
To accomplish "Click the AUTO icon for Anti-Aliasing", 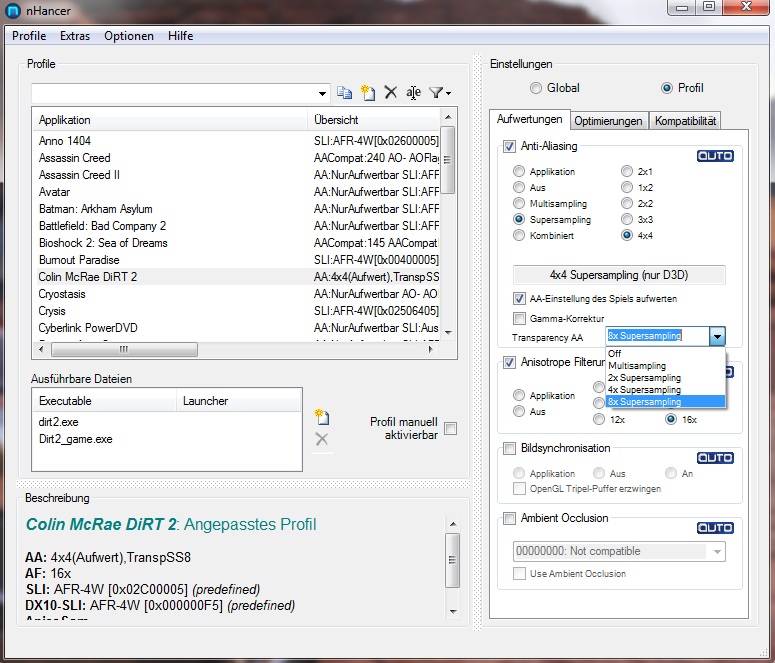I will [x=715, y=156].
